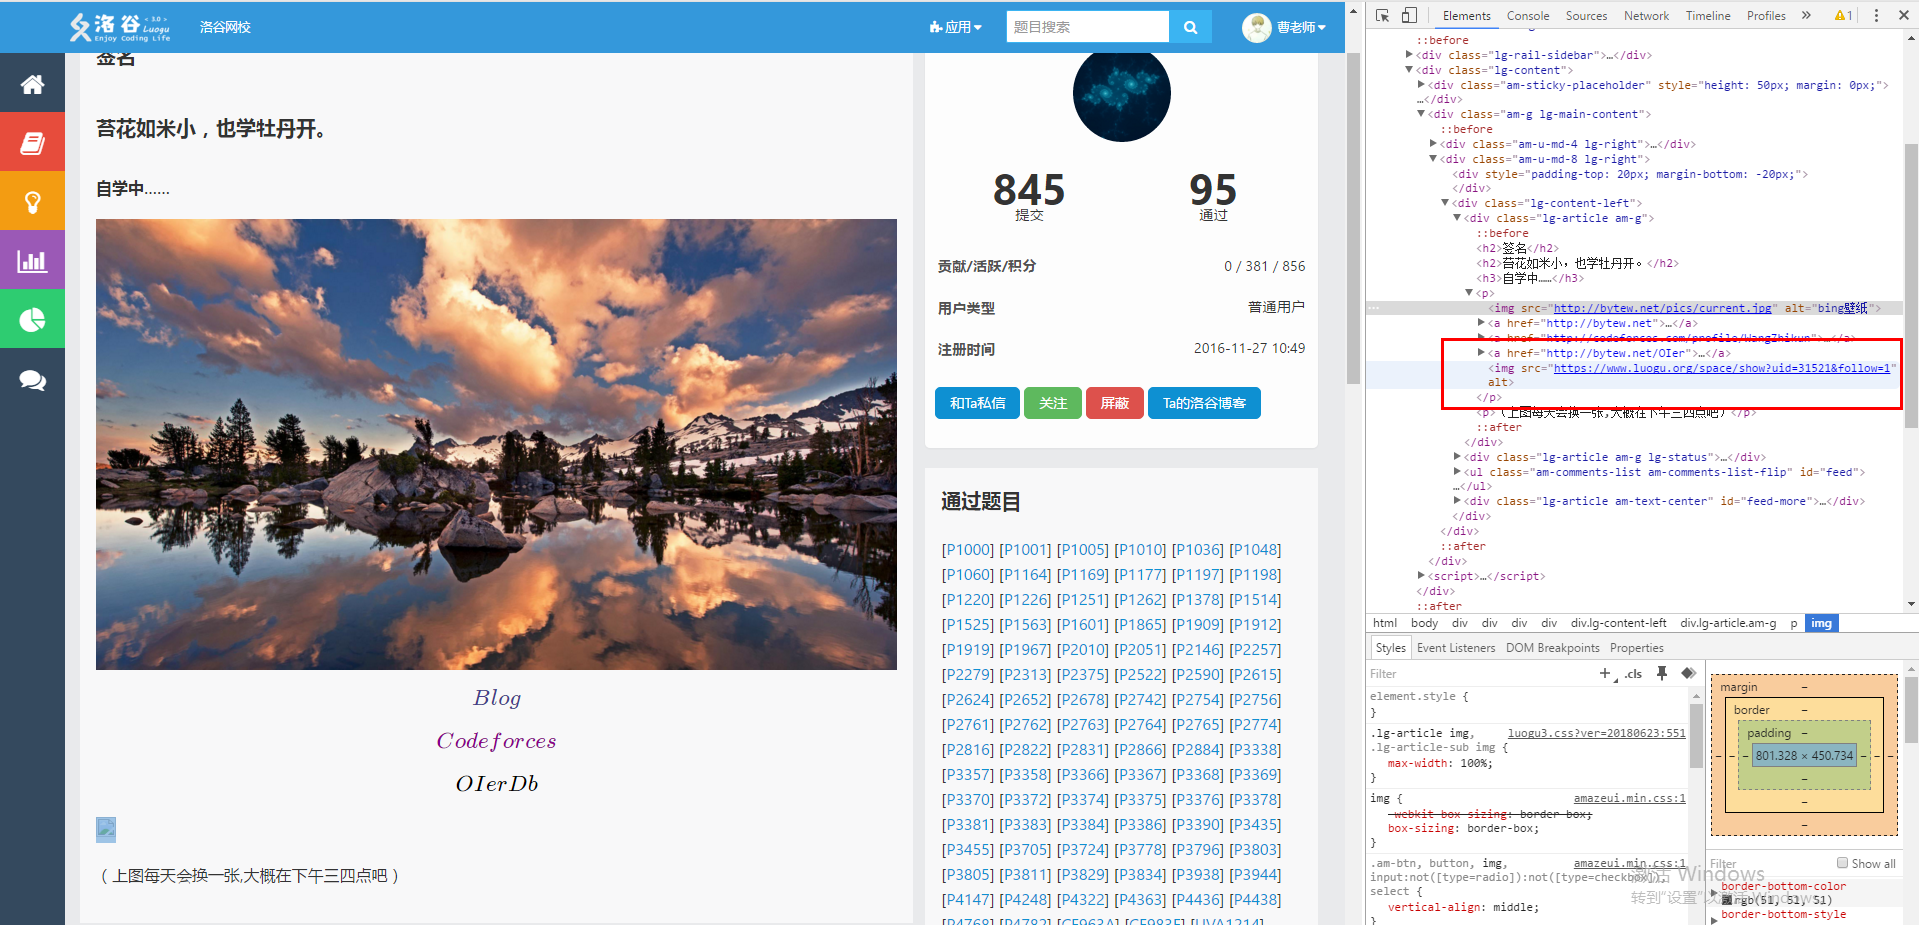Toggle the .cls element classes button

(1633, 674)
